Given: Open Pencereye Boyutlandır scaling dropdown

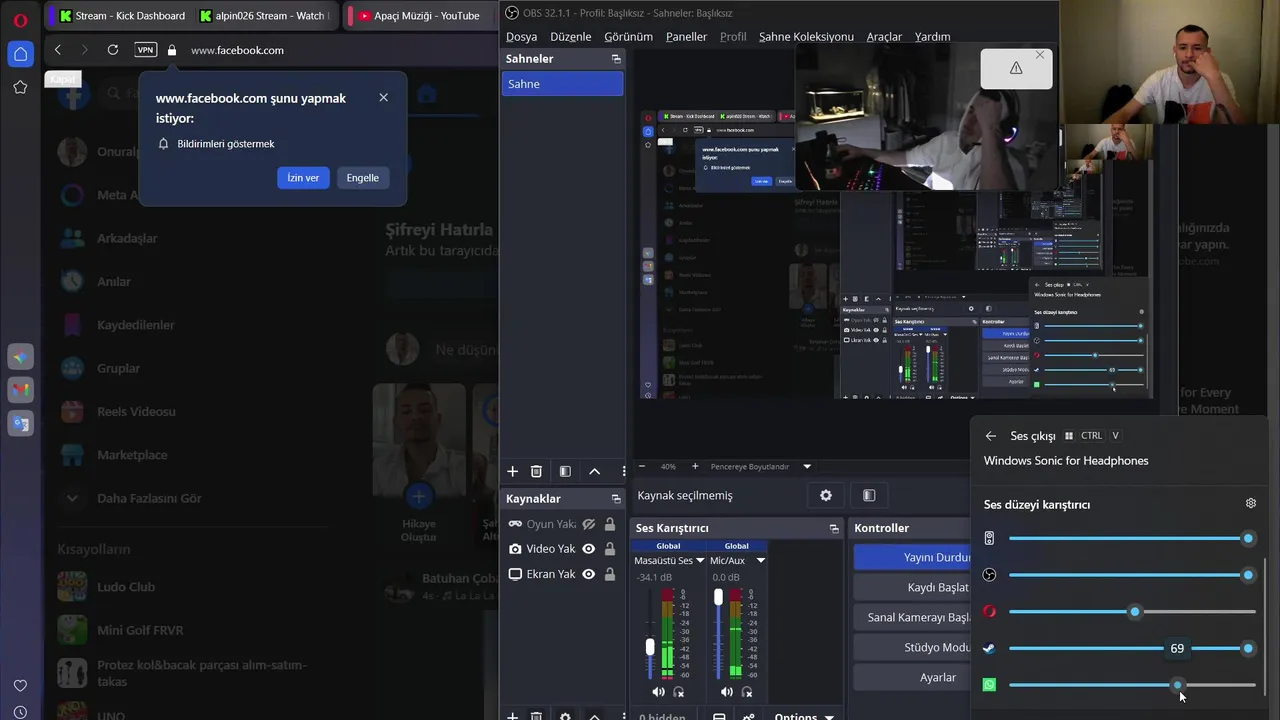Looking at the screenshot, I should point(807,466).
